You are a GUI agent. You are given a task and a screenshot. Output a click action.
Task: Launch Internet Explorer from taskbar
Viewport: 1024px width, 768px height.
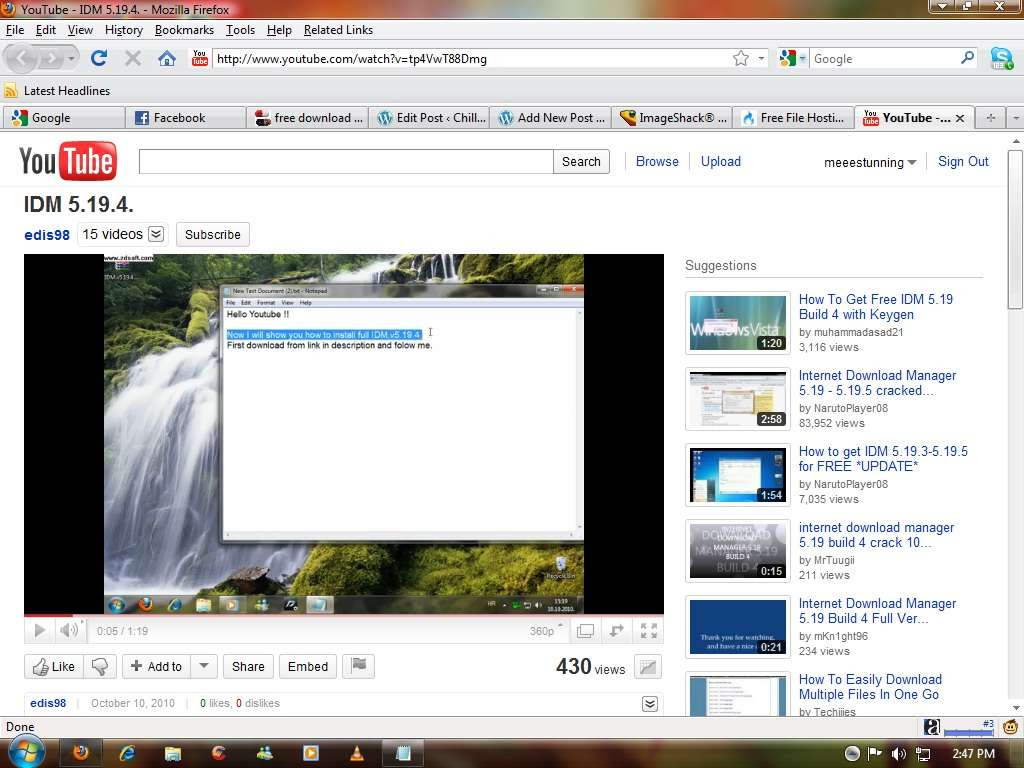click(127, 753)
